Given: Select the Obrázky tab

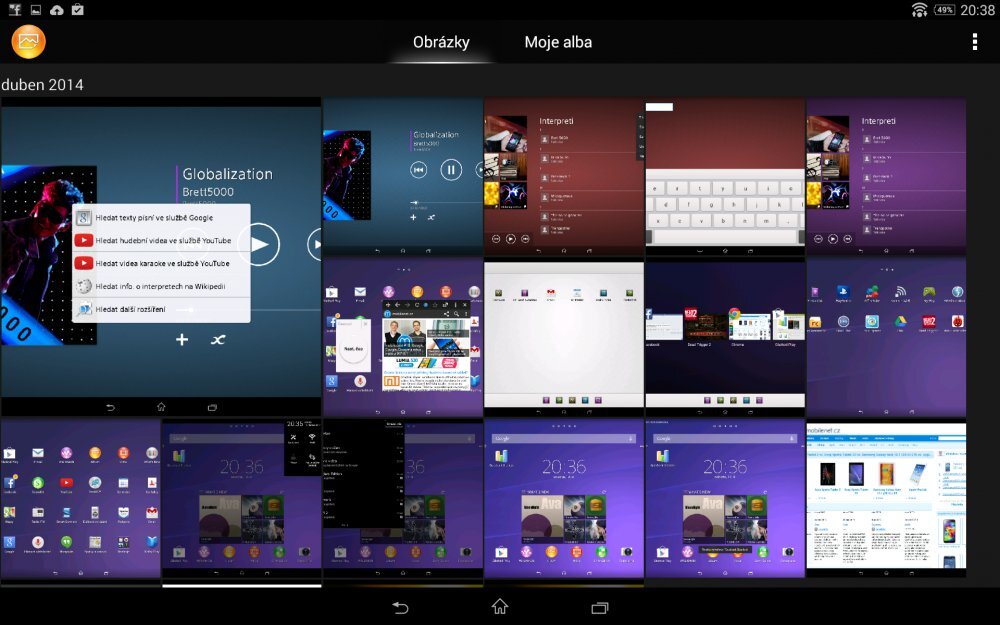Looking at the screenshot, I should (443, 42).
